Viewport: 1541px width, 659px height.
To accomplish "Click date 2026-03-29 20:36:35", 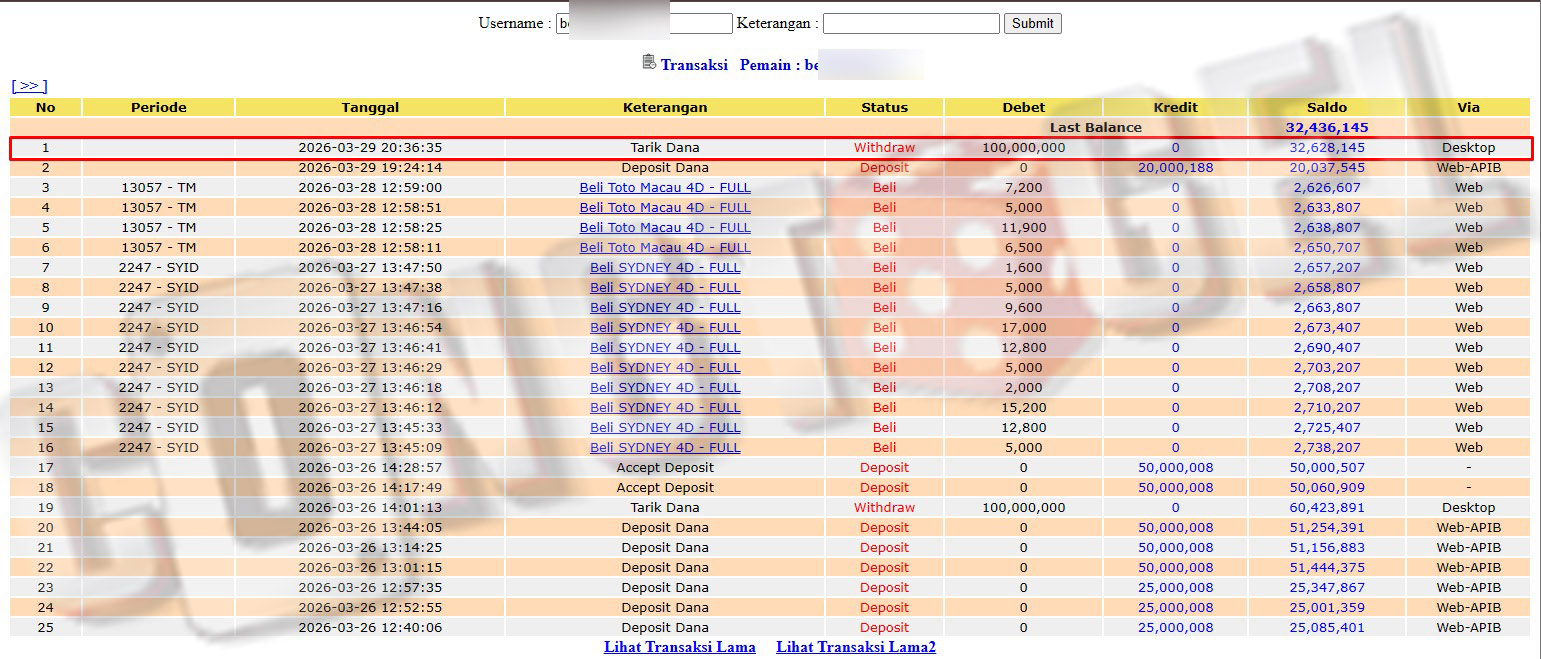I will pyautogui.click(x=370, y=147).
